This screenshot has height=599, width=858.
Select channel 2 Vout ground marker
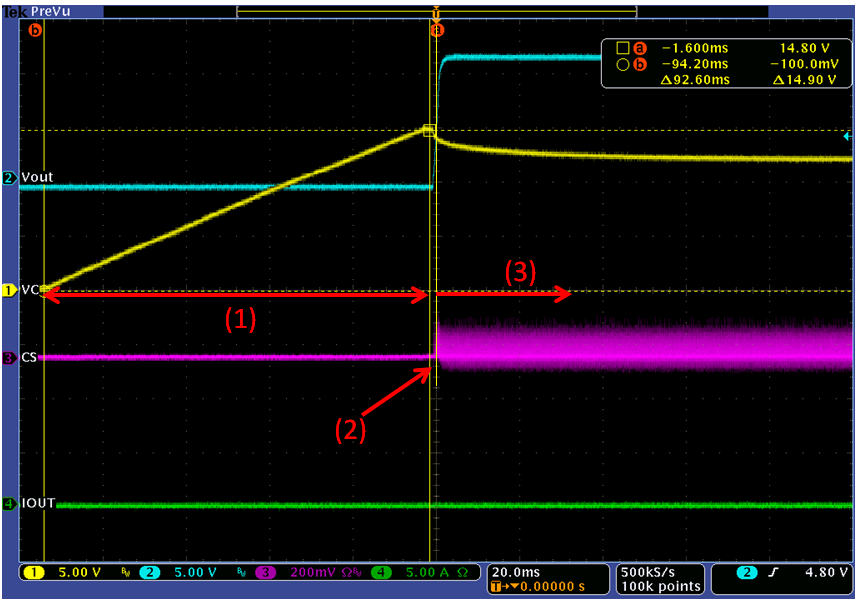[10, 178]
